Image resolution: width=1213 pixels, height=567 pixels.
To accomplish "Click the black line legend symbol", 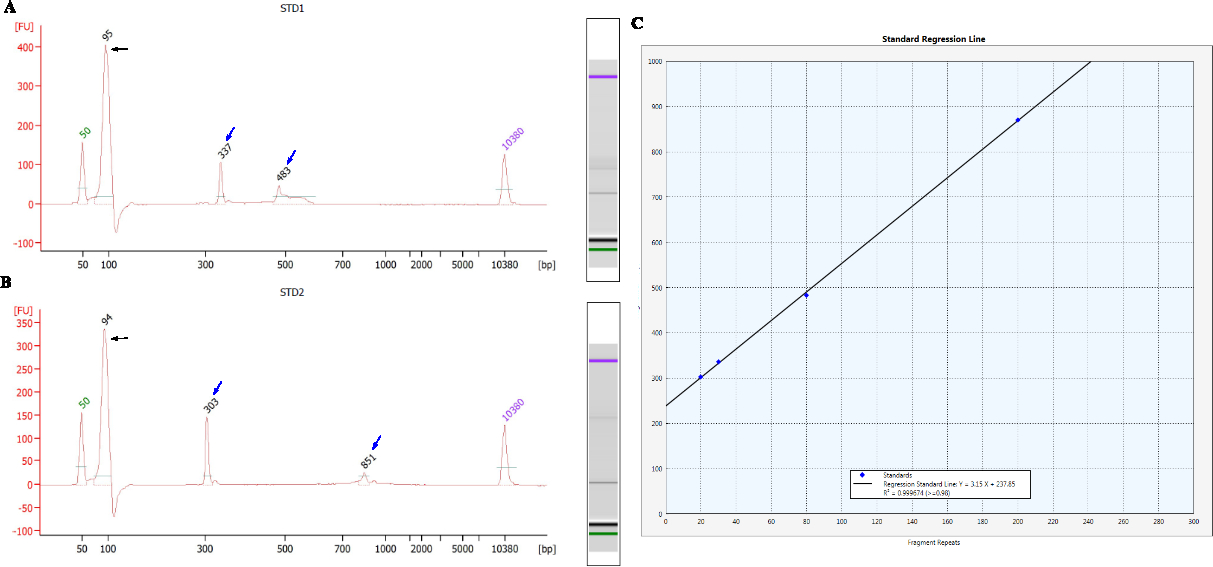I will click(862, 483).
